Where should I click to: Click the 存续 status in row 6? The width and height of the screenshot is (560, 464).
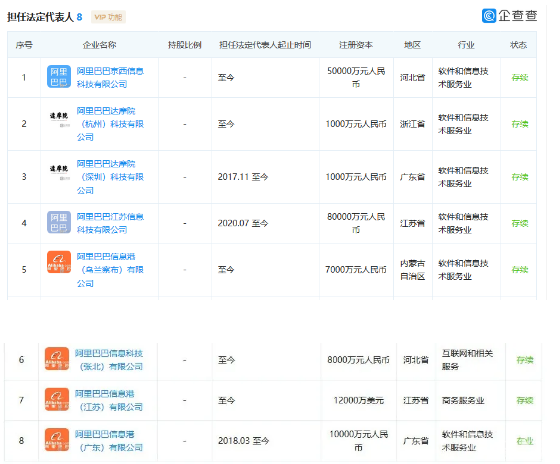(x=525, y=360)
